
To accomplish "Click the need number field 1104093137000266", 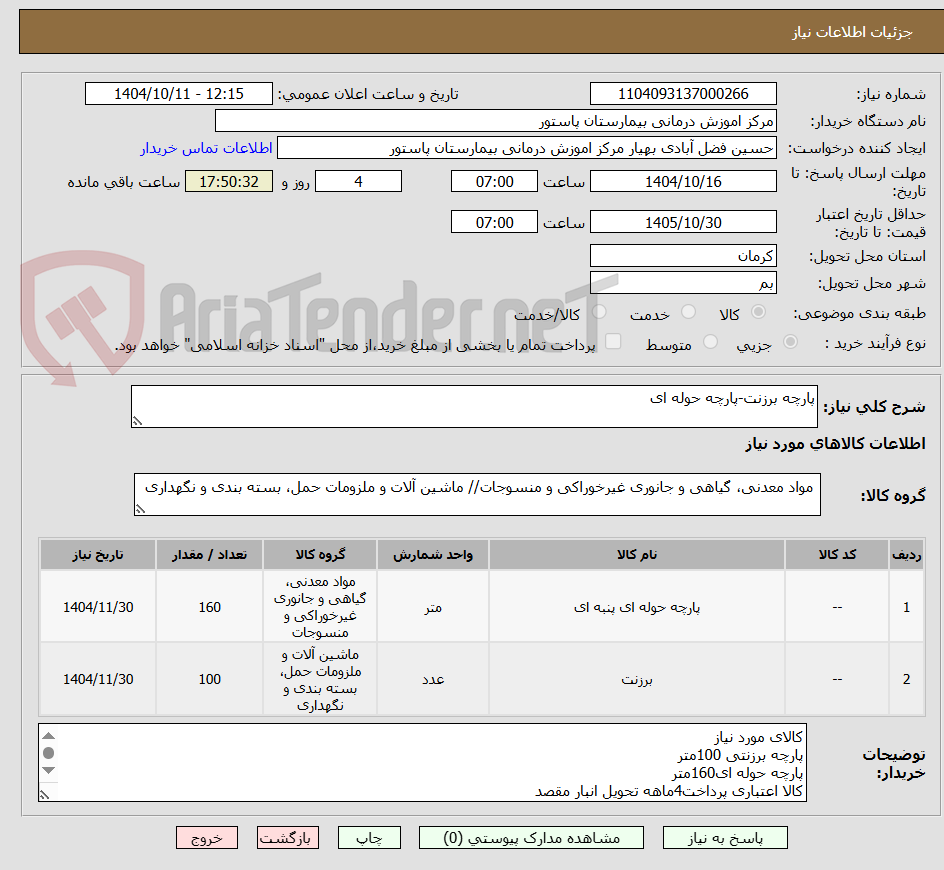I will (683, 94).
